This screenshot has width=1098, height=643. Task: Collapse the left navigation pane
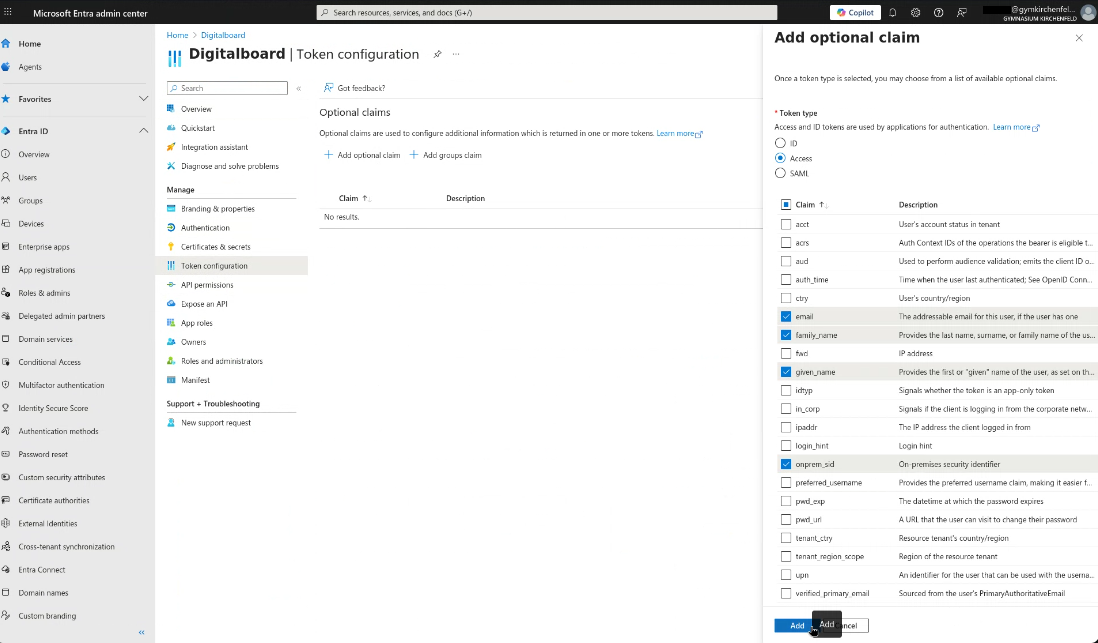coord(140,632)
